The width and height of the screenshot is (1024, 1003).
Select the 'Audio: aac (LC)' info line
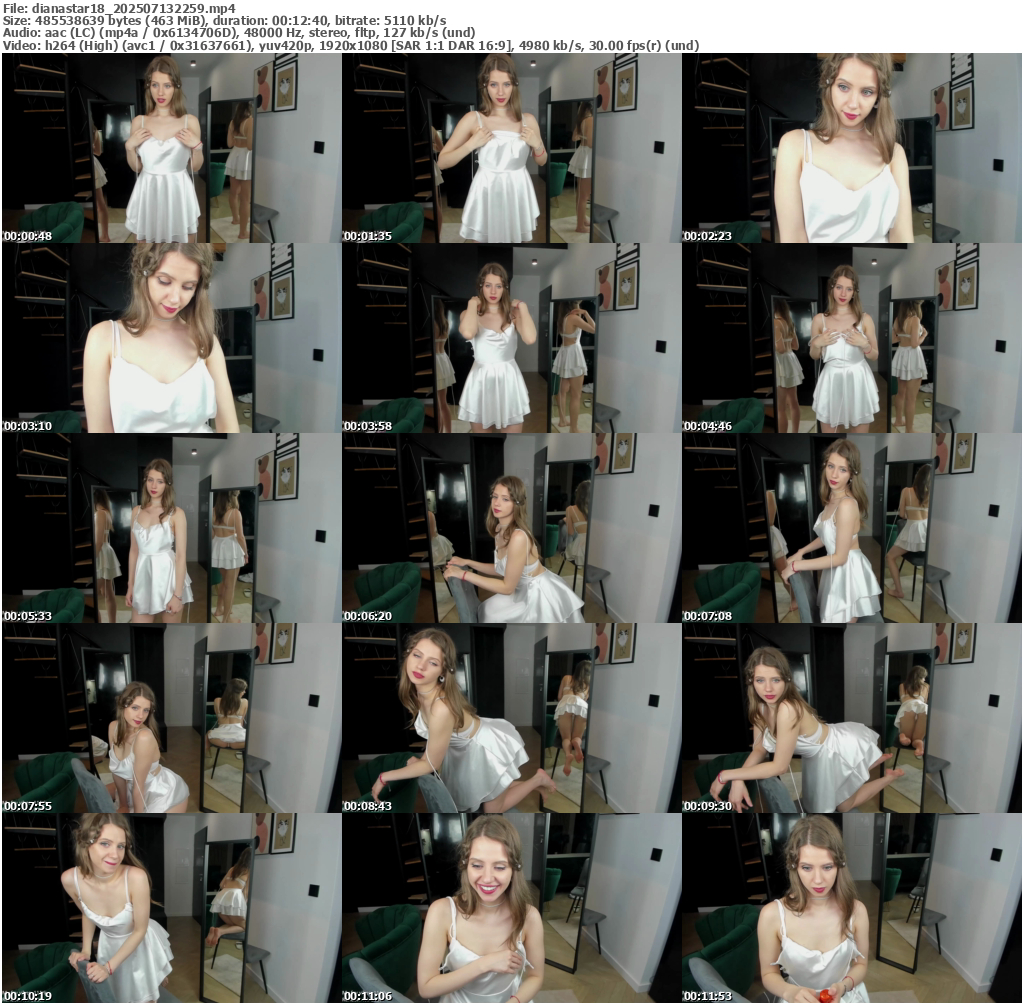[x=239, y=33]
